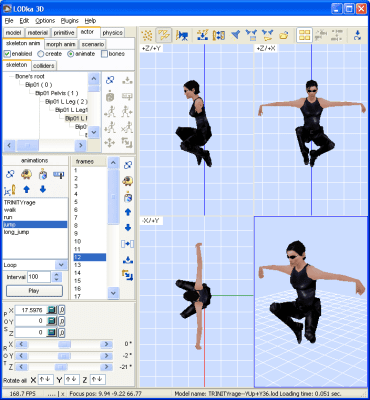370x400 pixels.
Task: Click the Interval value field
Action: pos(39,277)
